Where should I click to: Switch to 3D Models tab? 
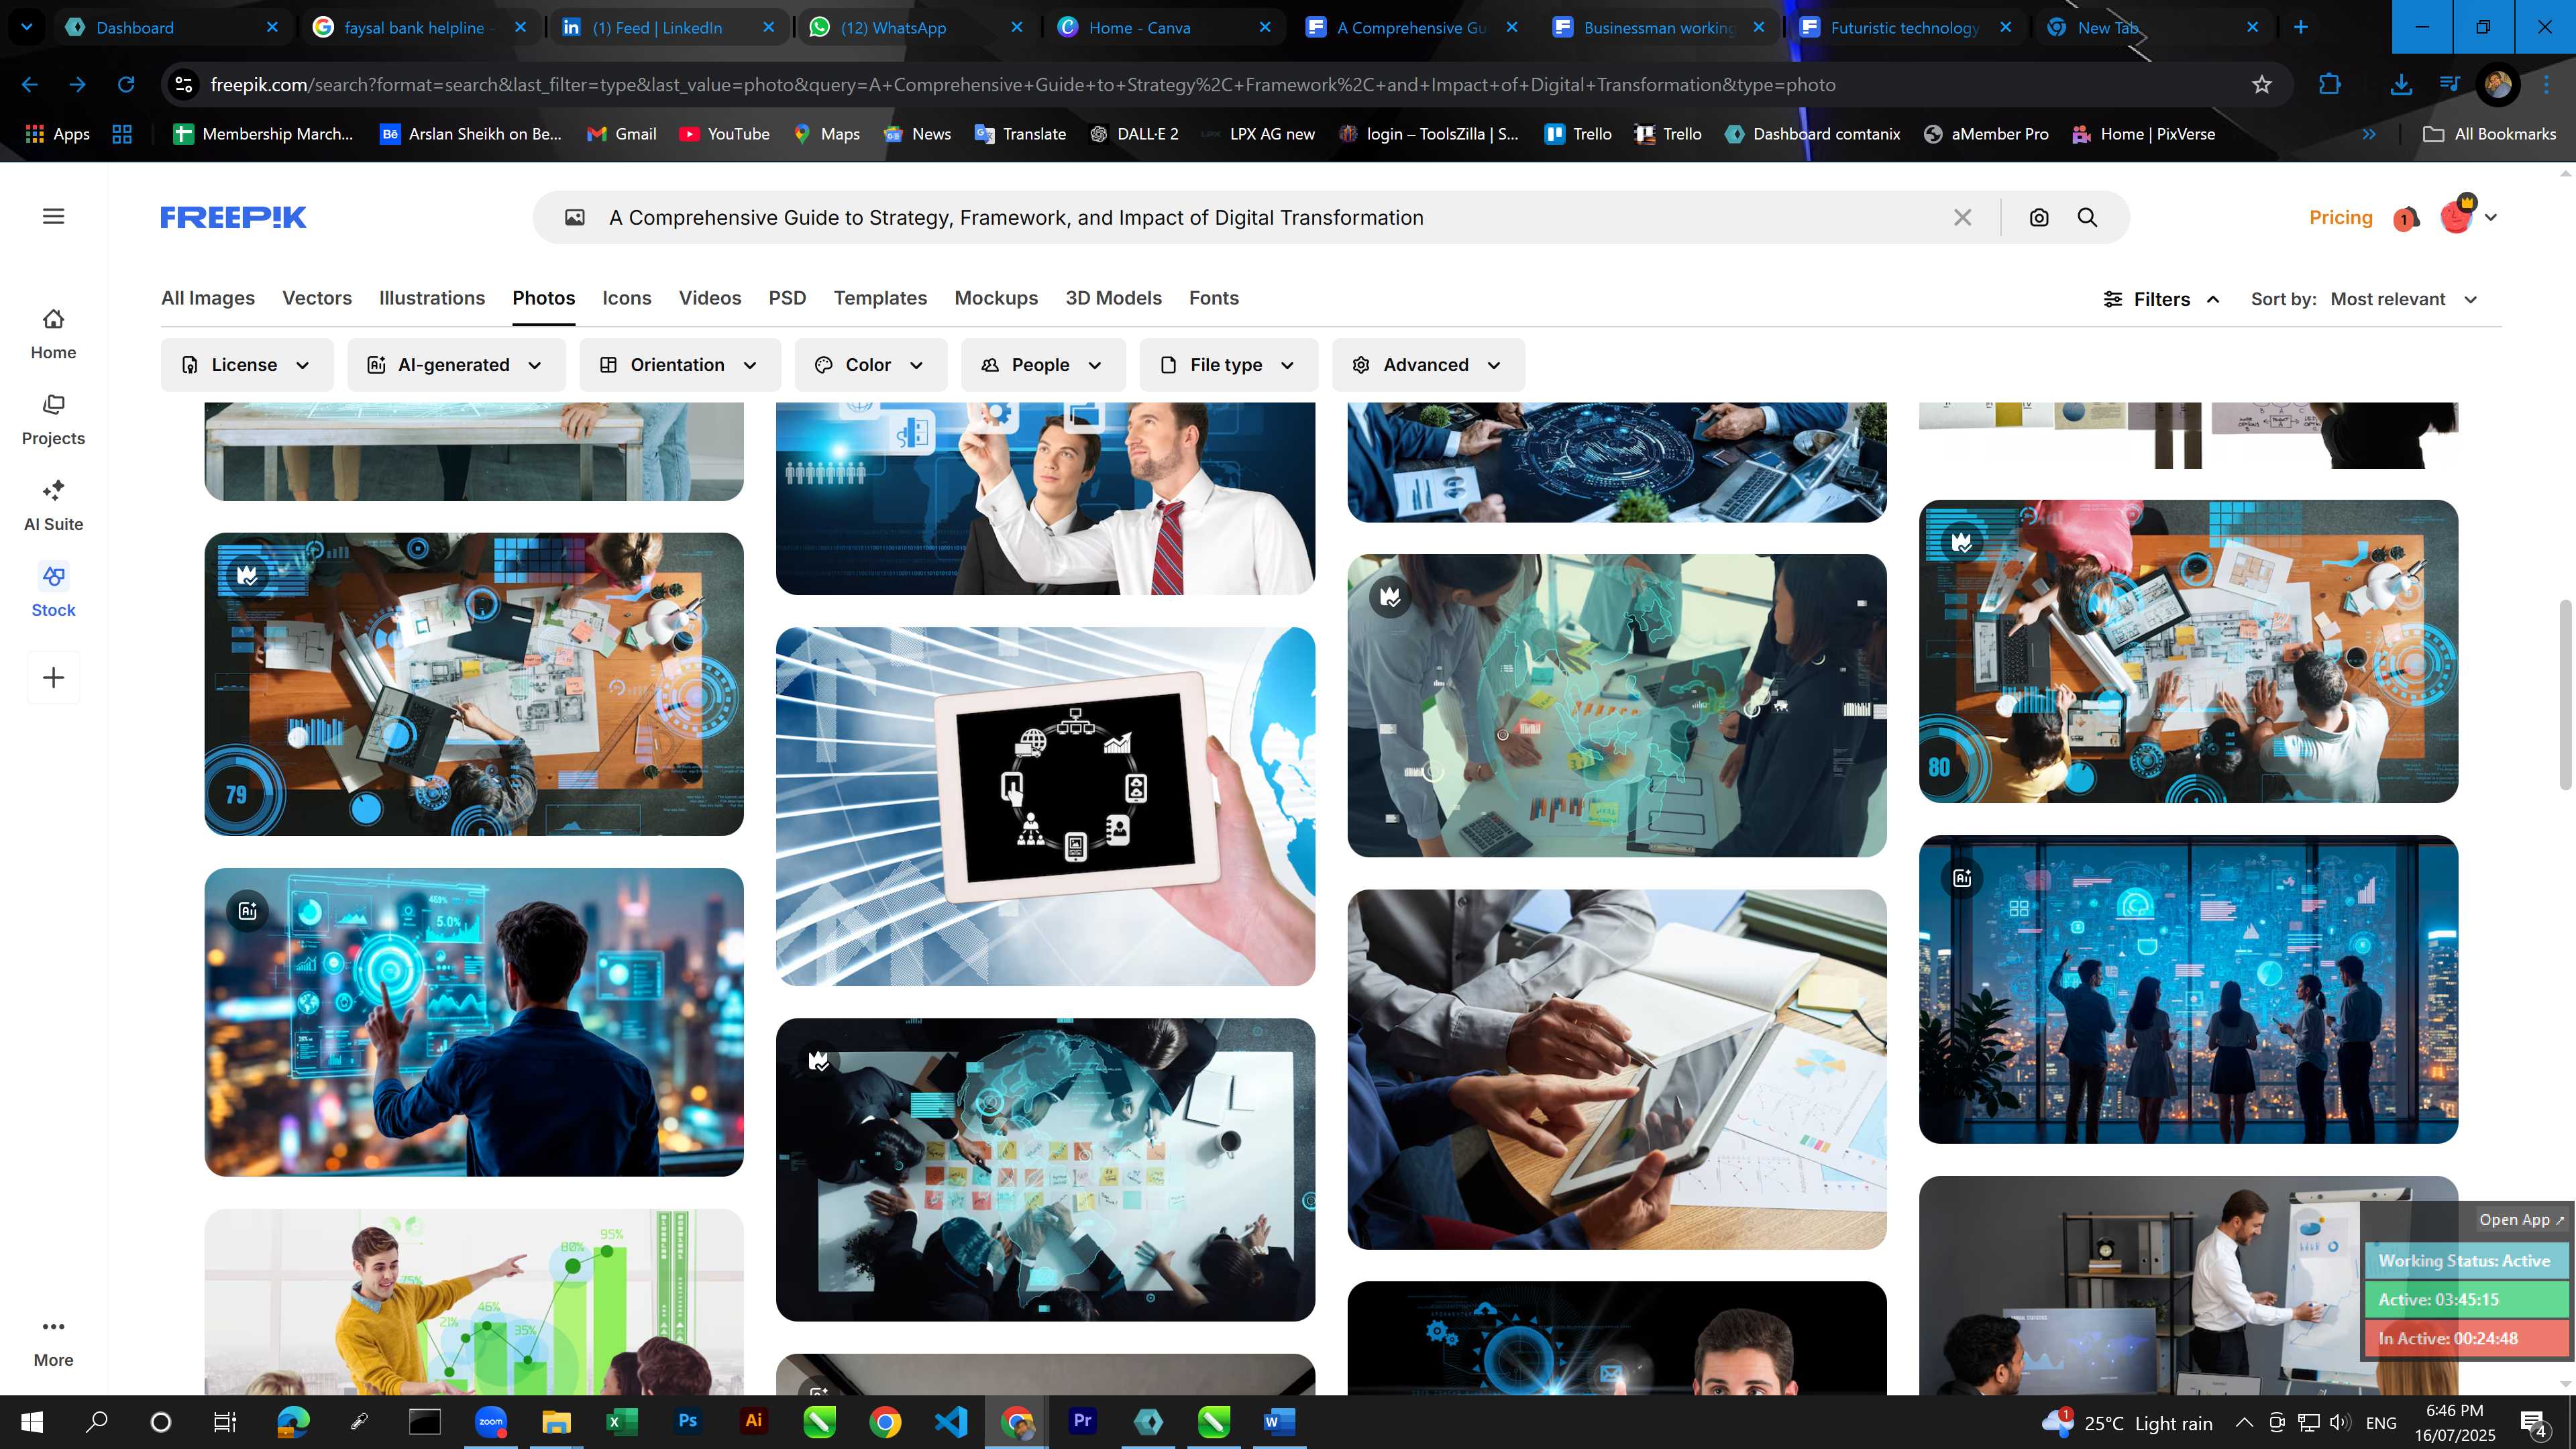(1113, 298)
